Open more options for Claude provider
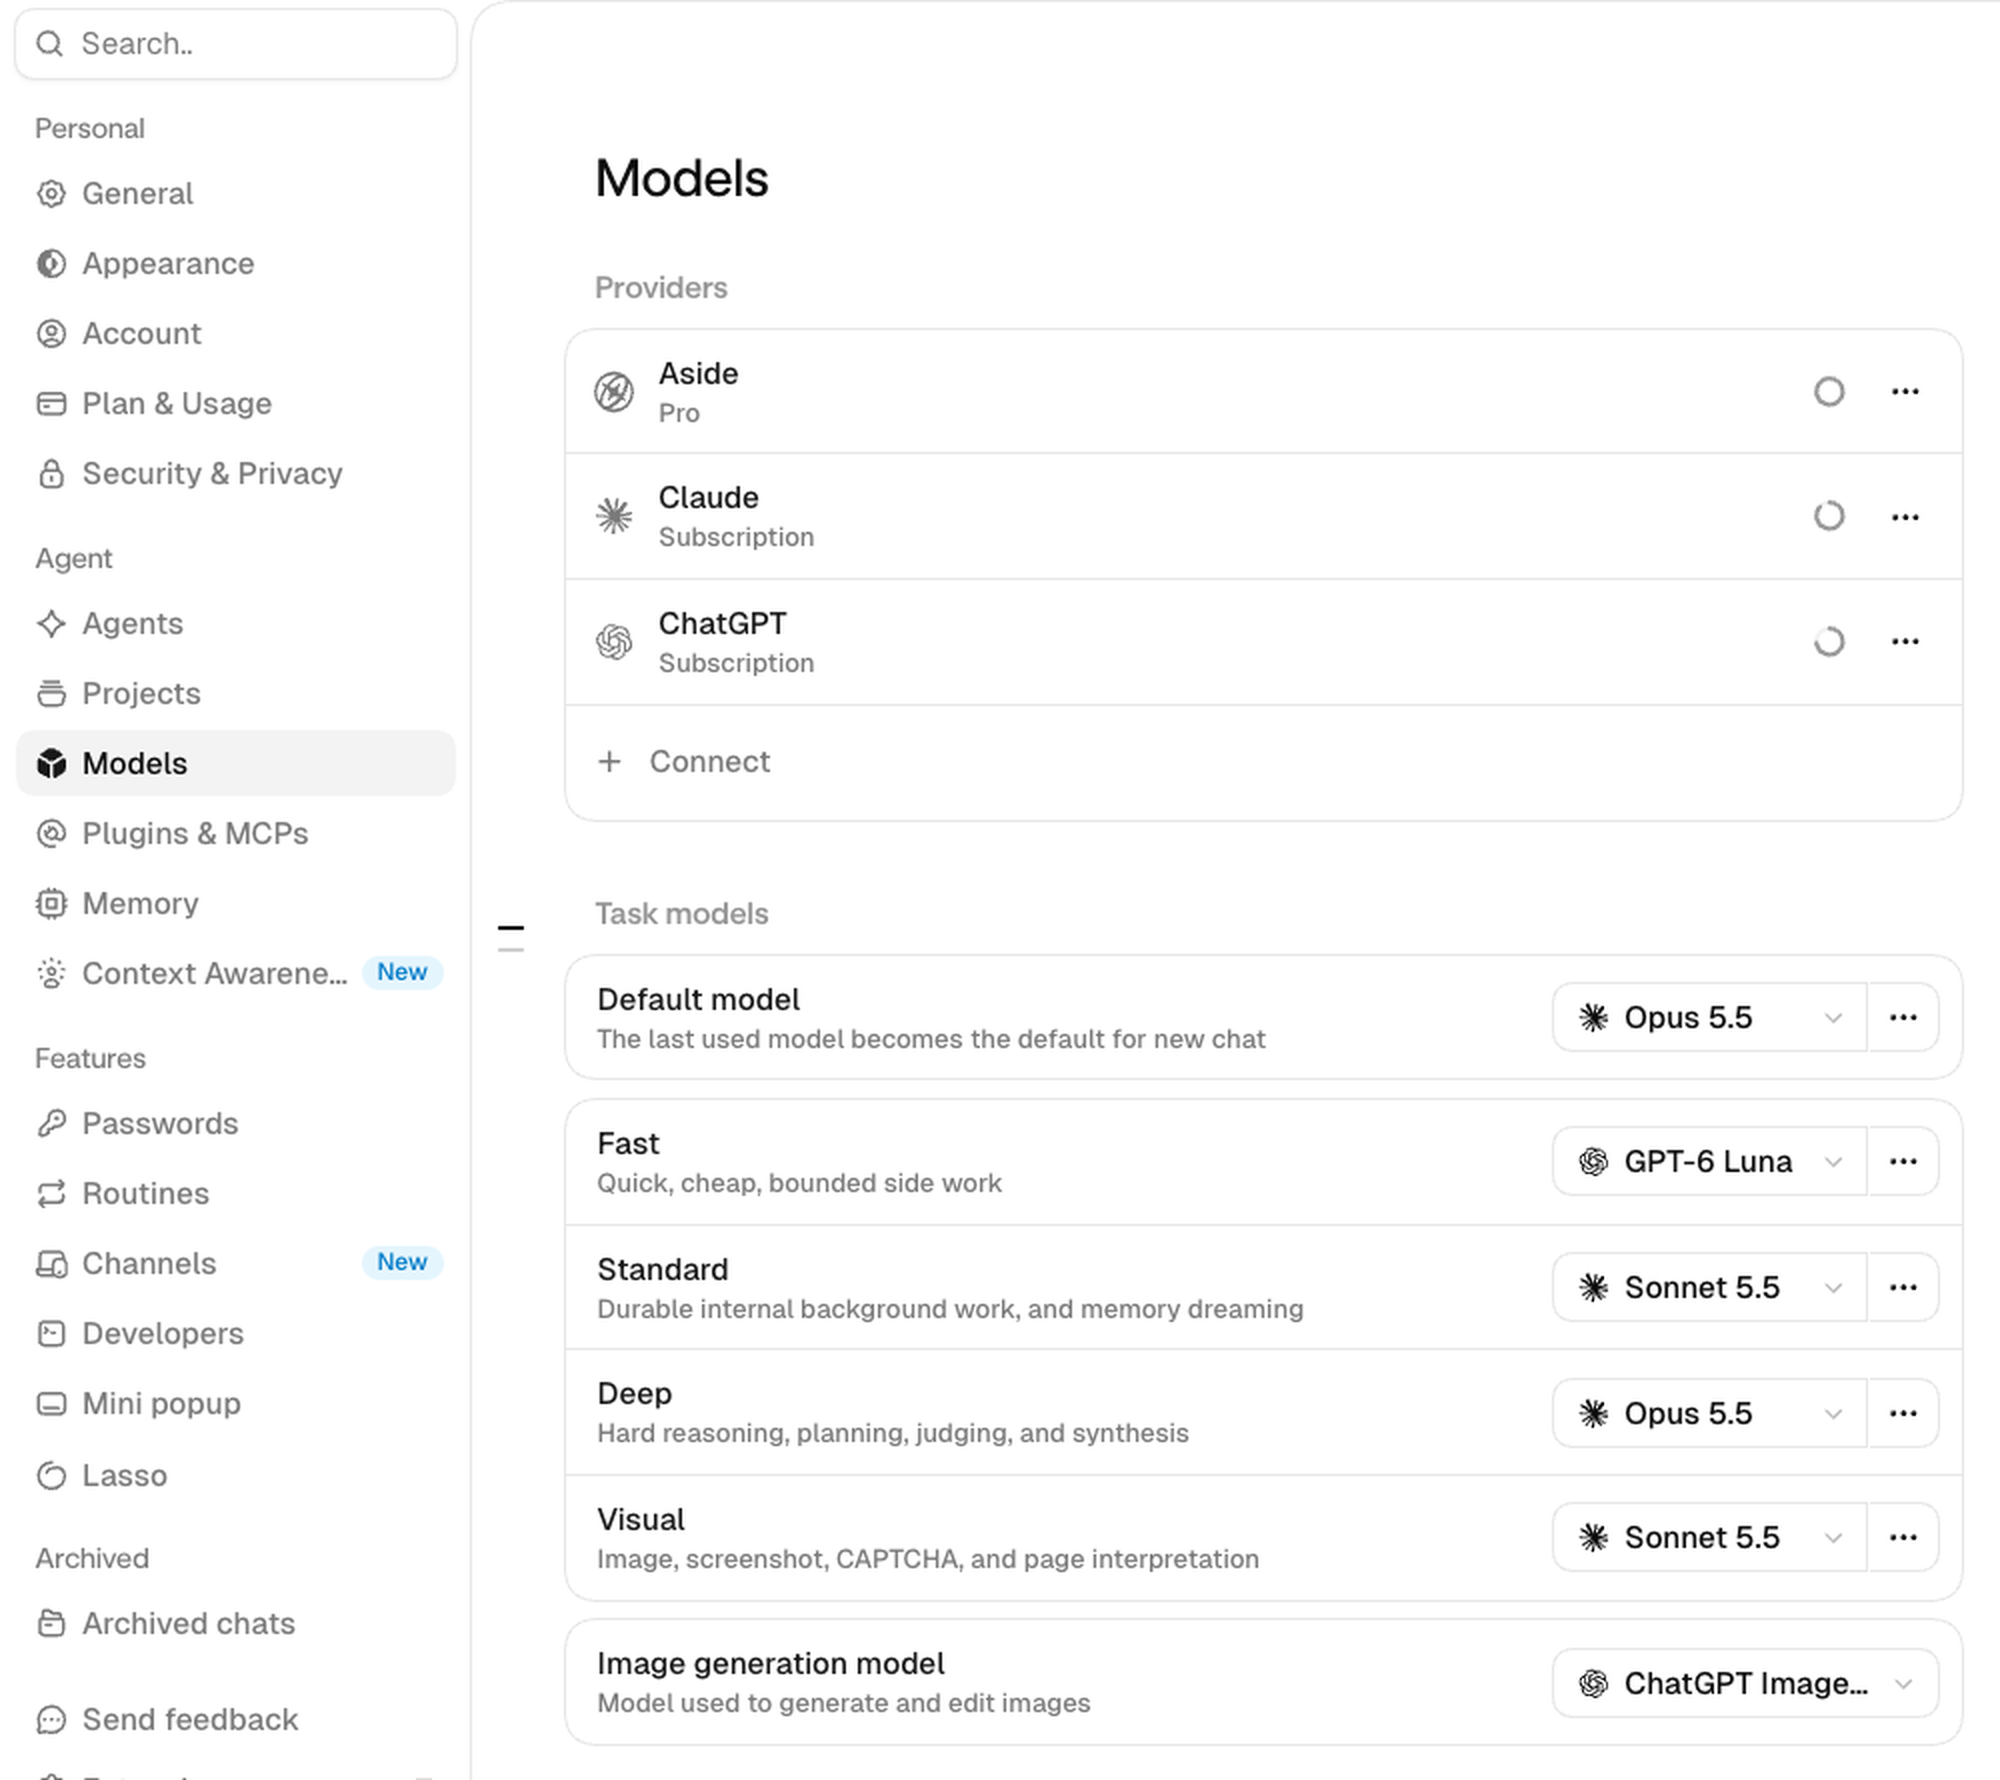The width and height of the screenshot is (2000, 1780). 1904,517
